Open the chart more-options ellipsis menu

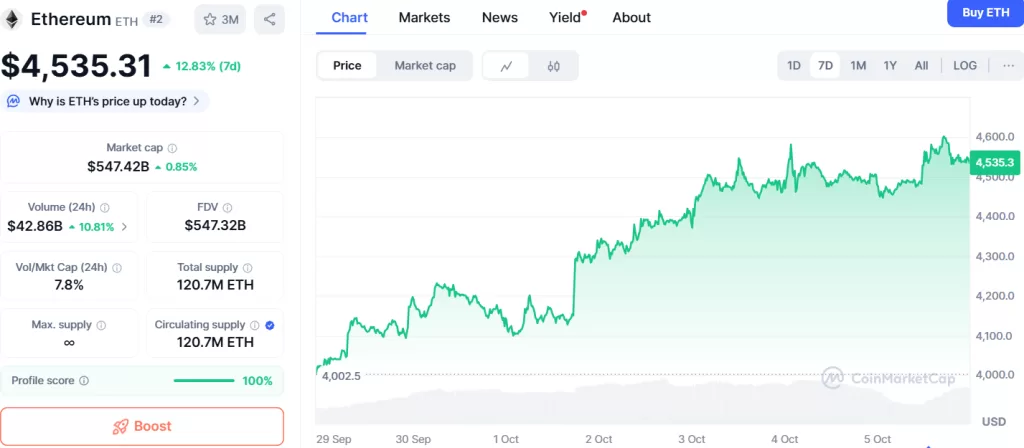(1007, 66)
